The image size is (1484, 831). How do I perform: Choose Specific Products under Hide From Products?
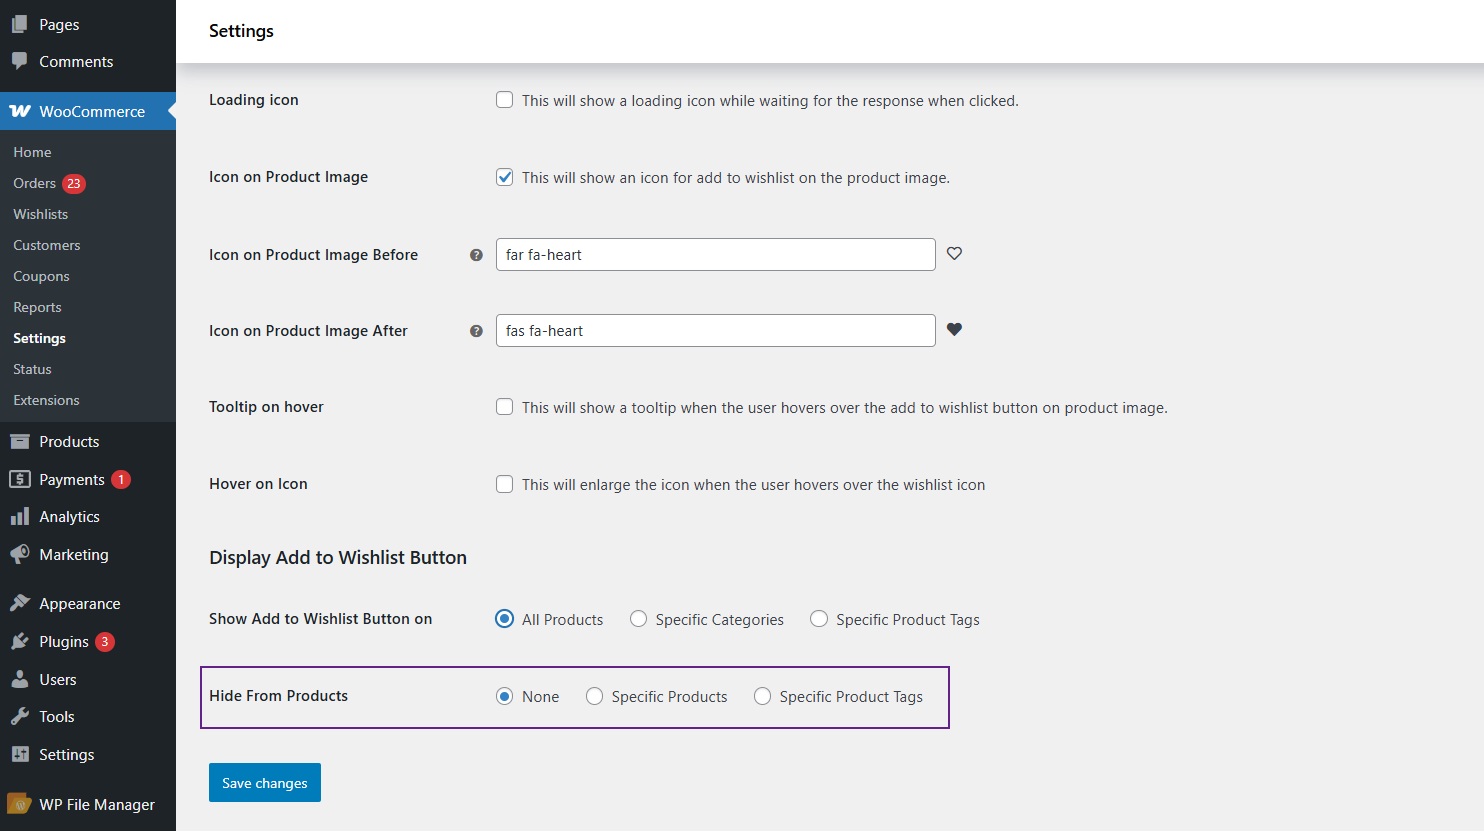click(594, 696)
